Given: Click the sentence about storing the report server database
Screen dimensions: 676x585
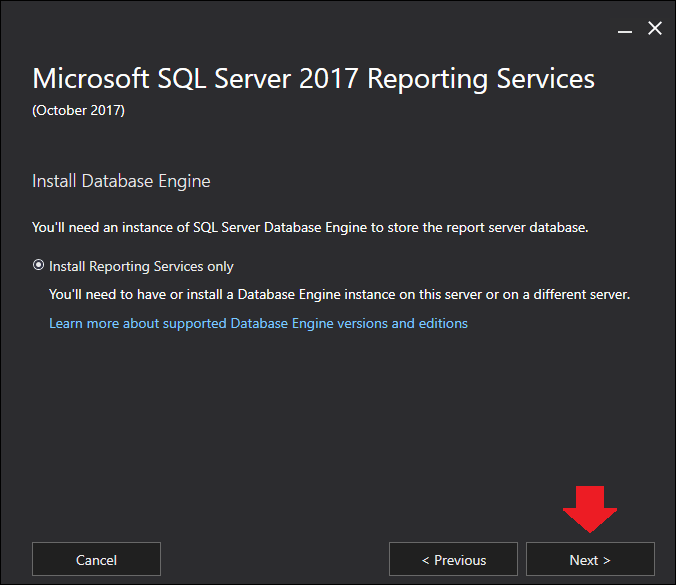Looking at the screenshot, I should point(310,227).
